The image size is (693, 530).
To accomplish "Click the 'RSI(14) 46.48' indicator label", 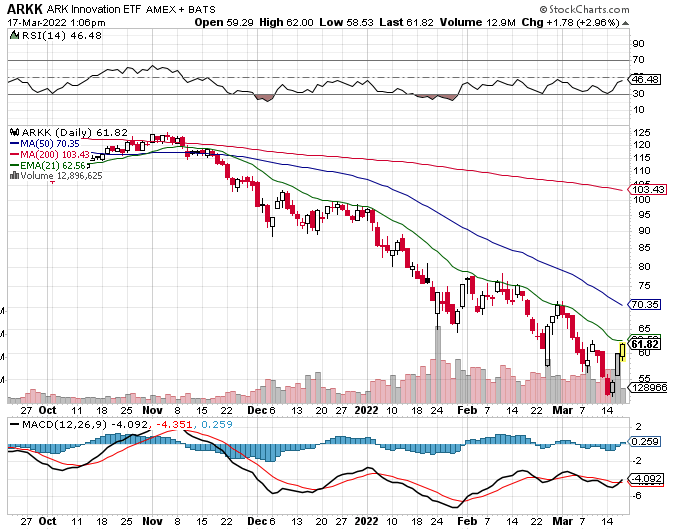I will 62,35.
